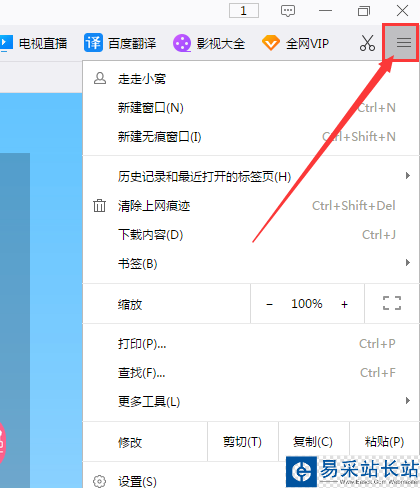Screen dimensions: 420x488
Task: Expand 历史记录和最近打开的标签页 submenu
Action: coord(251,176)
